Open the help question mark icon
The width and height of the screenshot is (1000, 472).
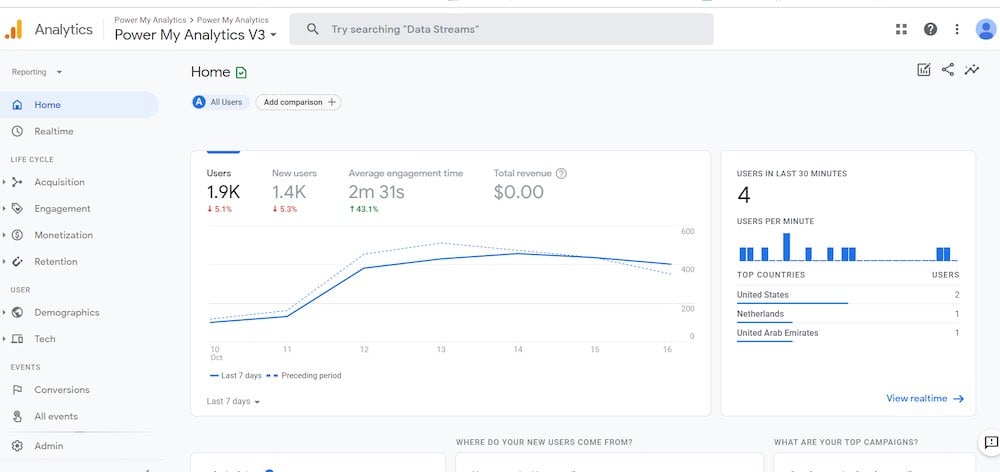[930, 29]
